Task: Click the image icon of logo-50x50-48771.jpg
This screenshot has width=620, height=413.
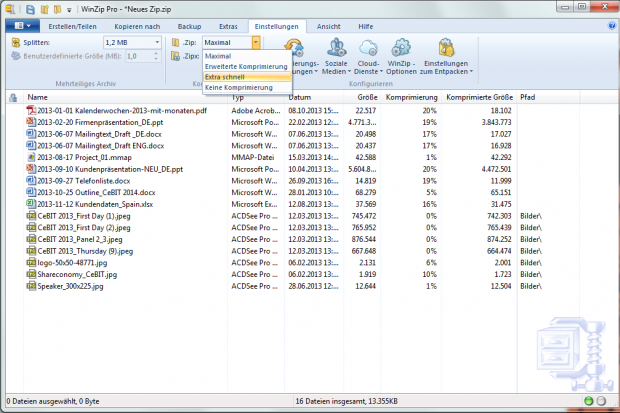Action: 31,262
